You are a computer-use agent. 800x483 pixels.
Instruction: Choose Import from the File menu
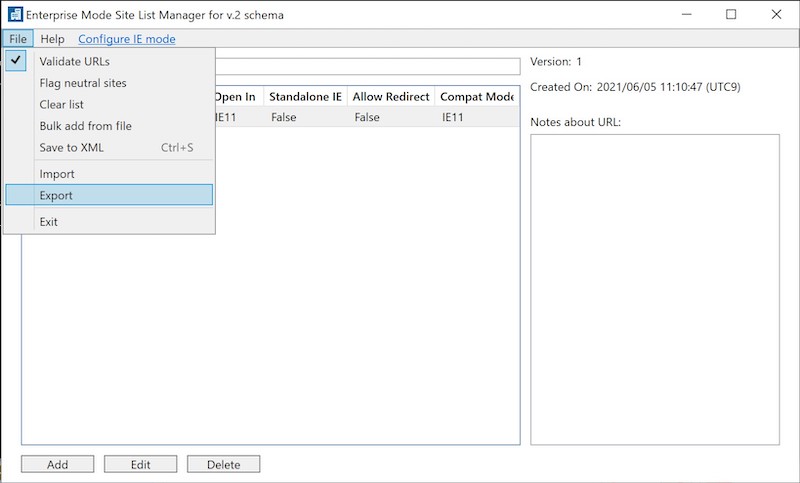(x=109, y=174)
